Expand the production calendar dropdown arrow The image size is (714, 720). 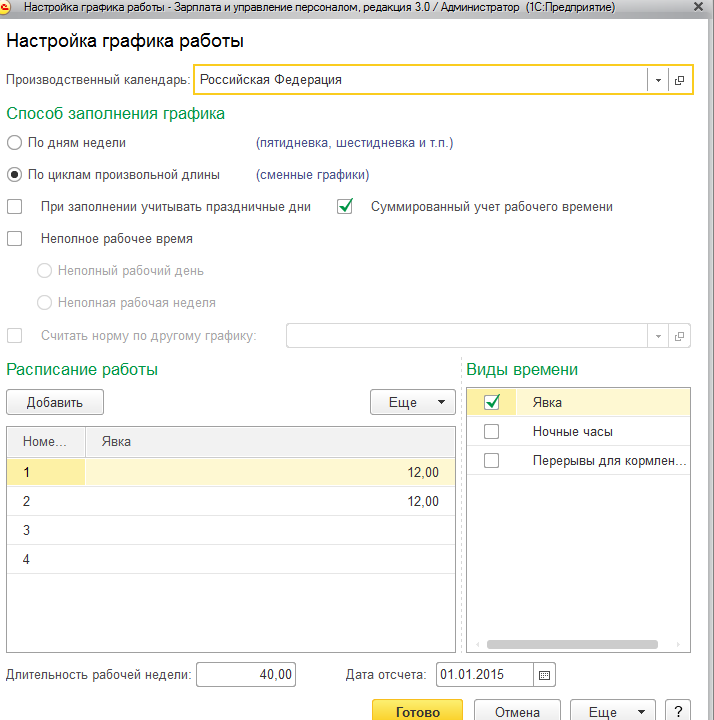pyautogui.click(x=658, y=80)
